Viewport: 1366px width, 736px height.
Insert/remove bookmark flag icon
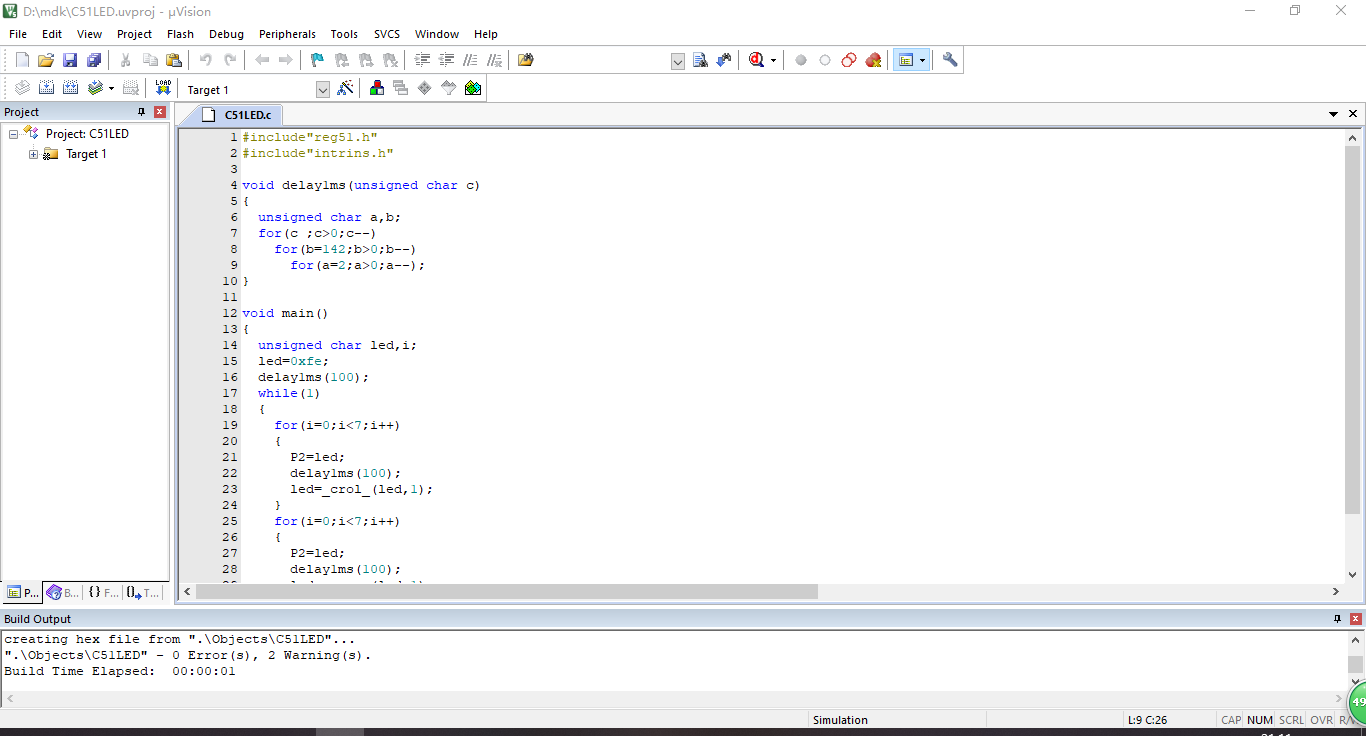(x=317, y=60)
